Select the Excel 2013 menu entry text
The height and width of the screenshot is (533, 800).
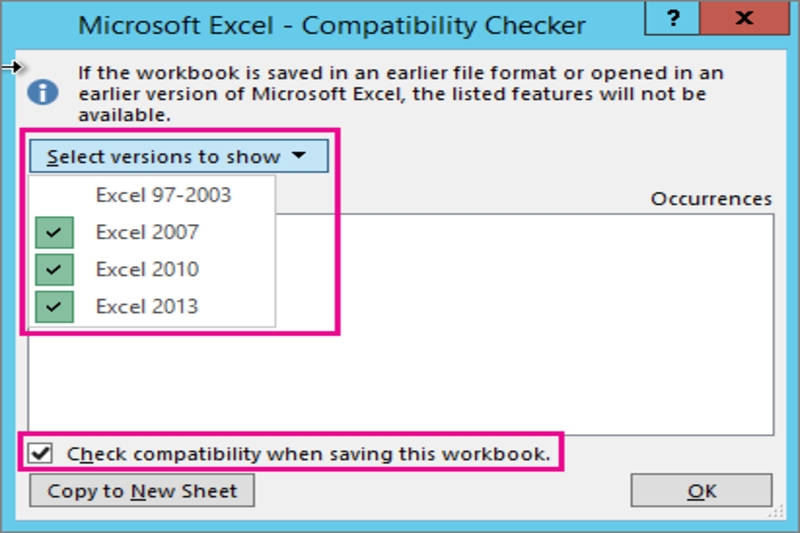(147, 307)
